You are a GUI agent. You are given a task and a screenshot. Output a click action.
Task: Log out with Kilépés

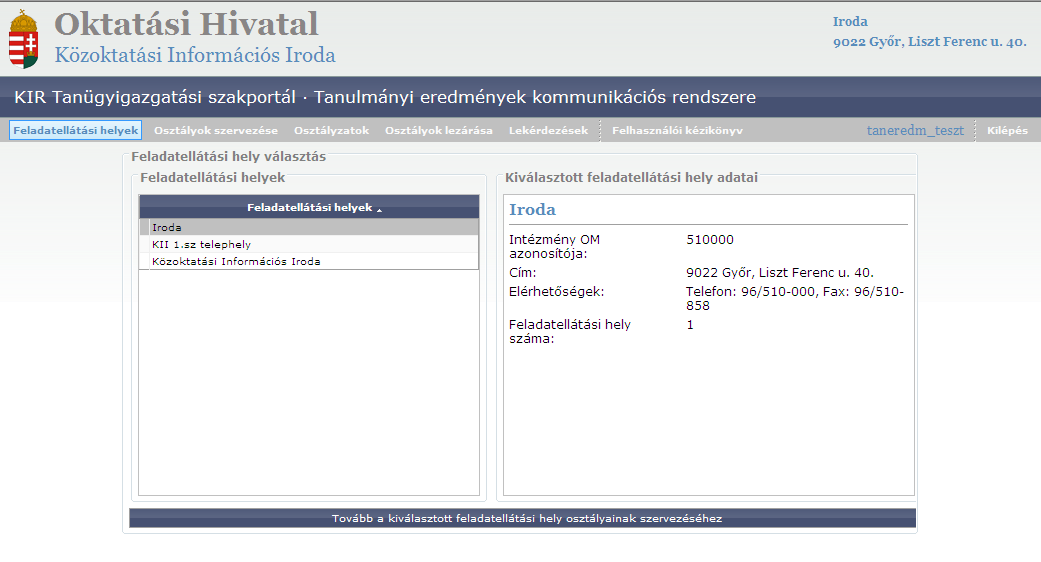(1007, 130)
